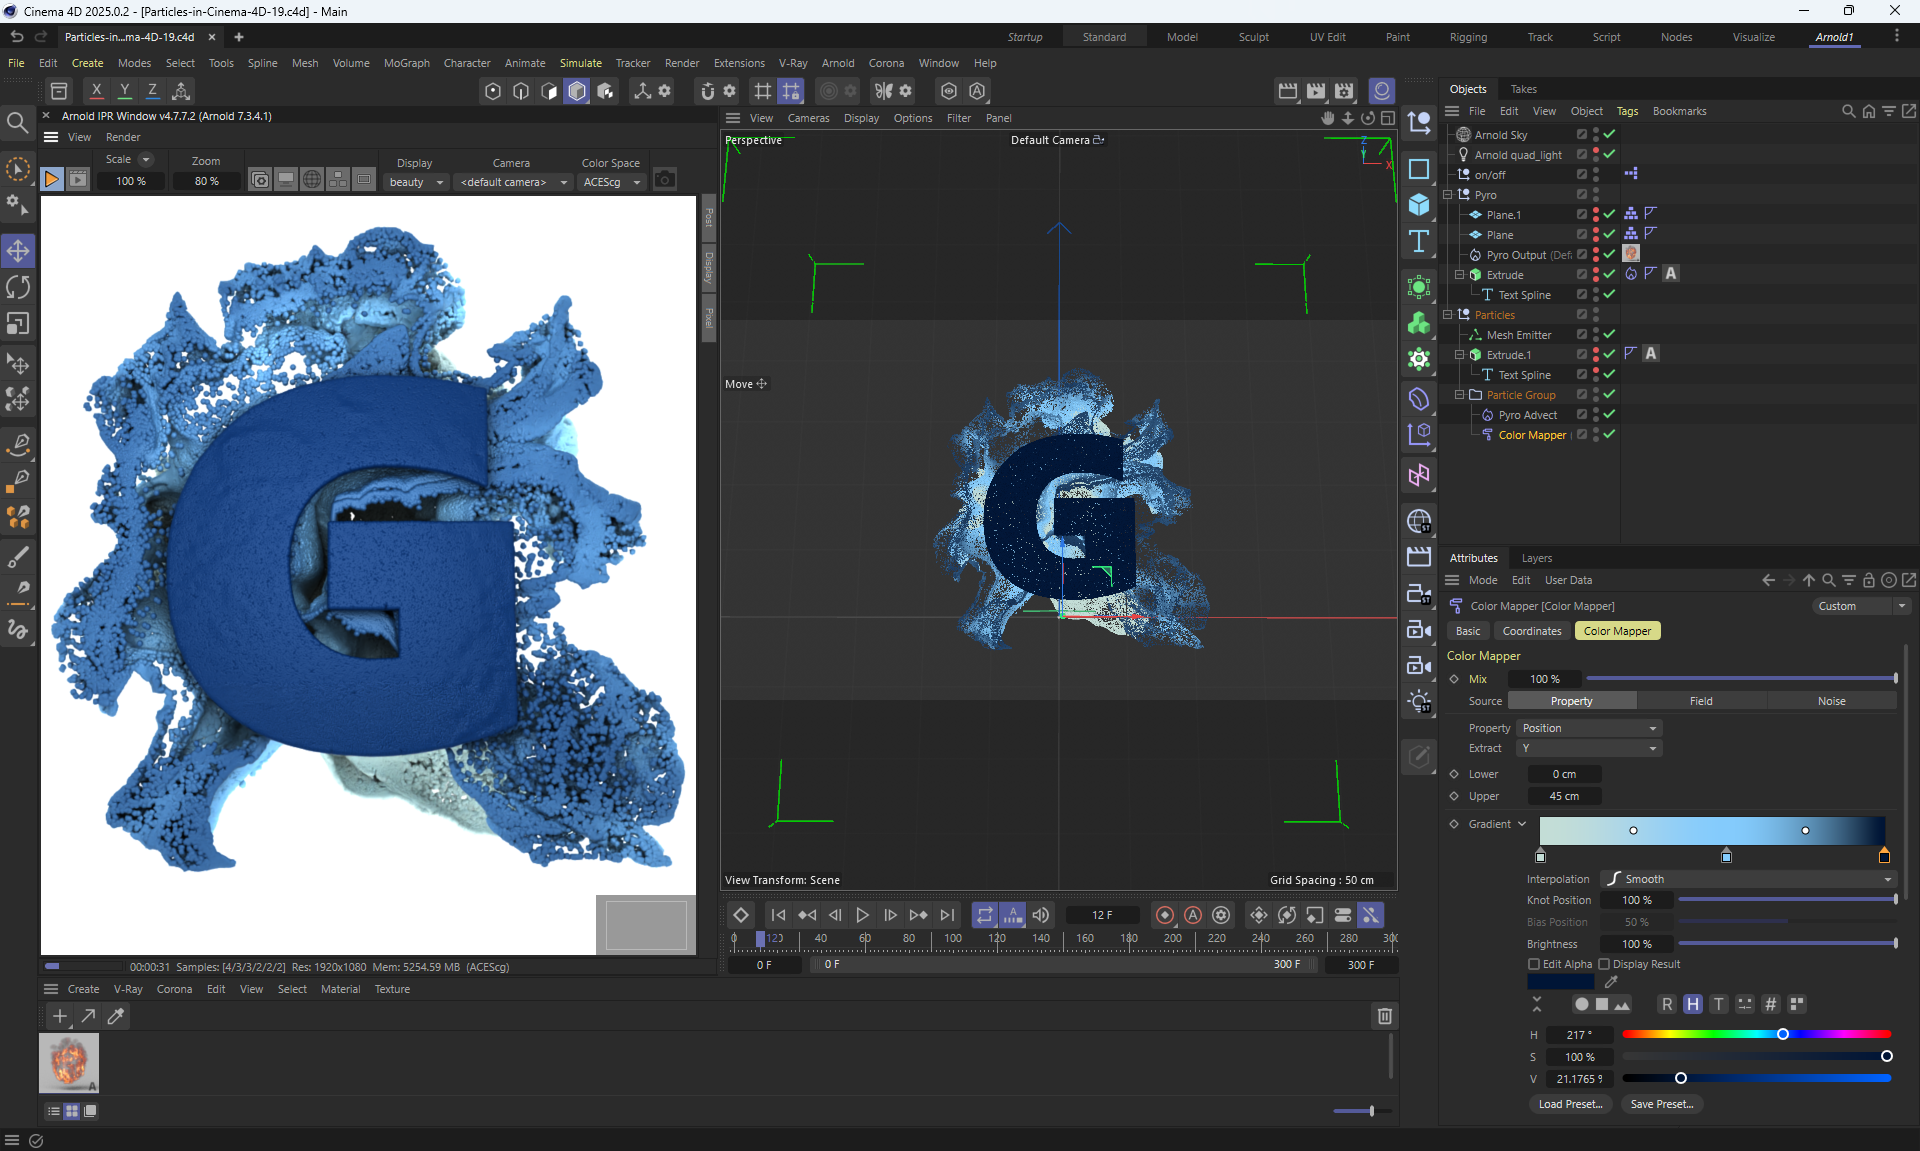Toggle the Color Mapper enable checkmark

[x=1610, y=435]
